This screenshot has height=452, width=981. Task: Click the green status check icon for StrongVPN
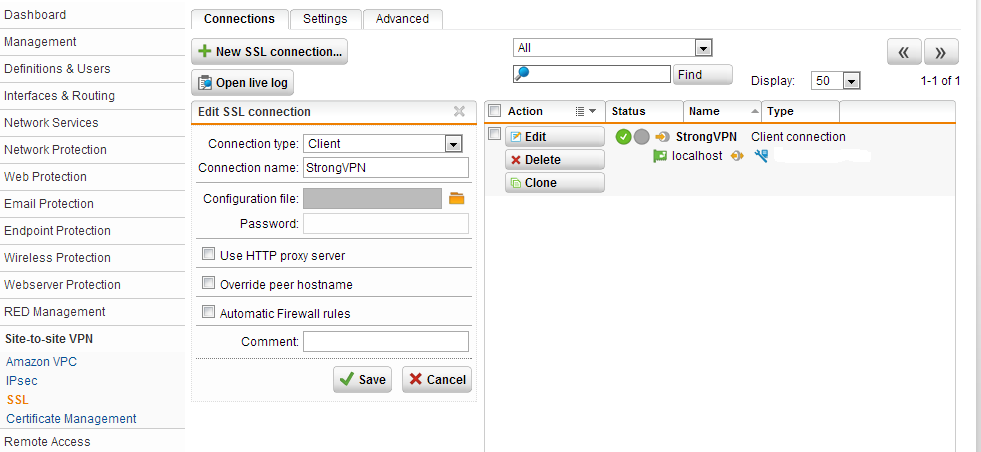click(623, 137)
